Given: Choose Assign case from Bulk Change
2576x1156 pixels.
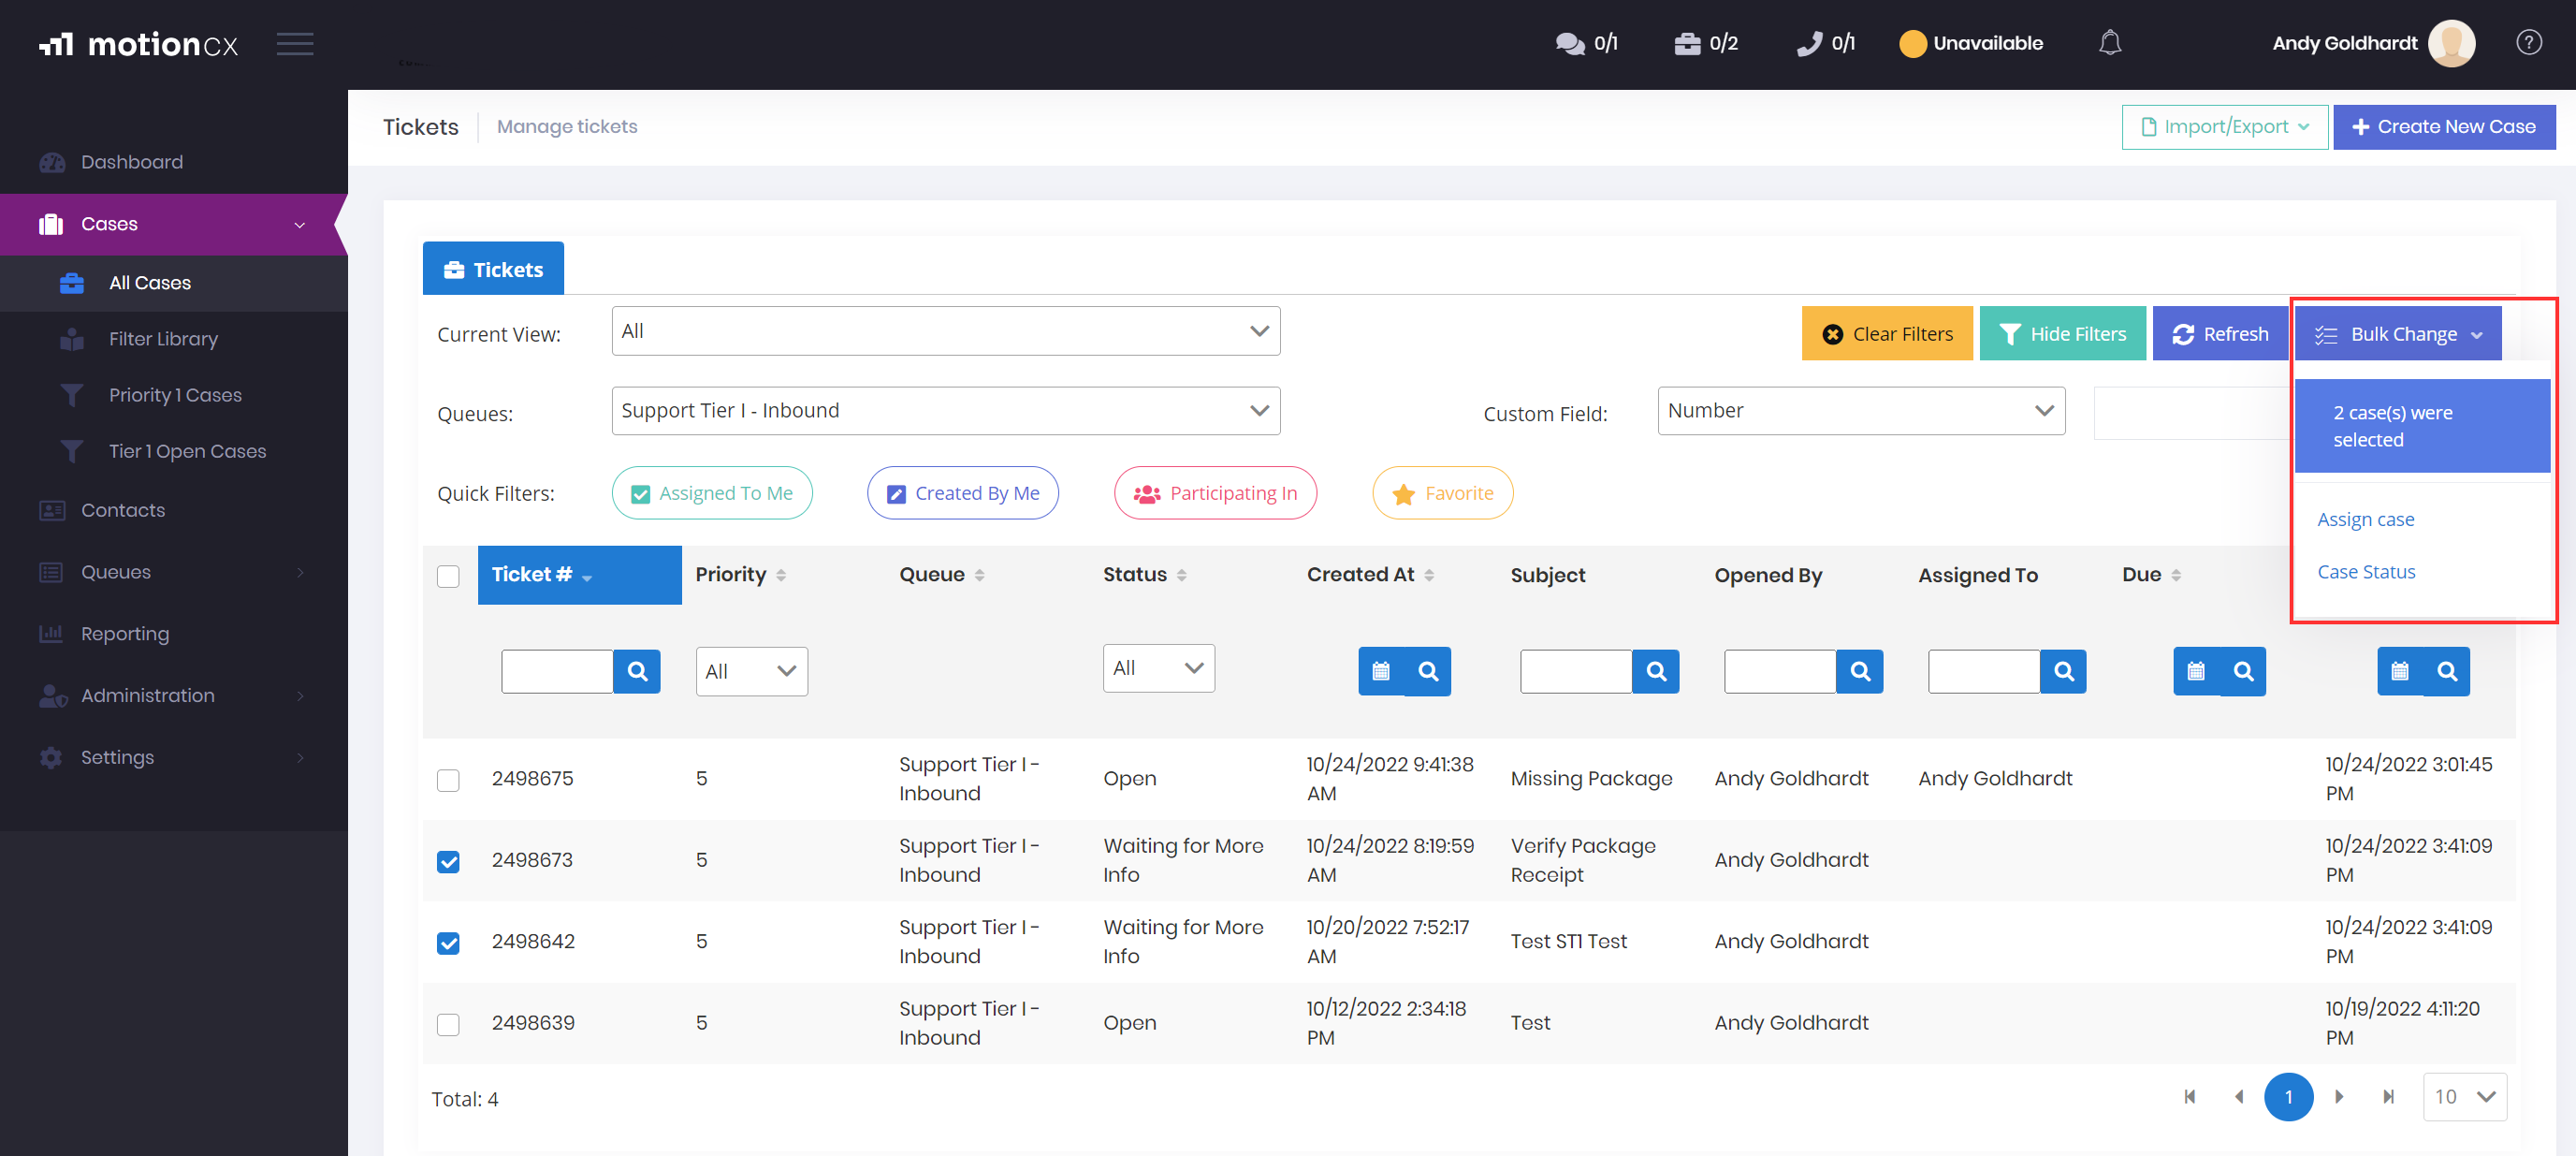Looking at the screenshot, I should [2365, 519].
